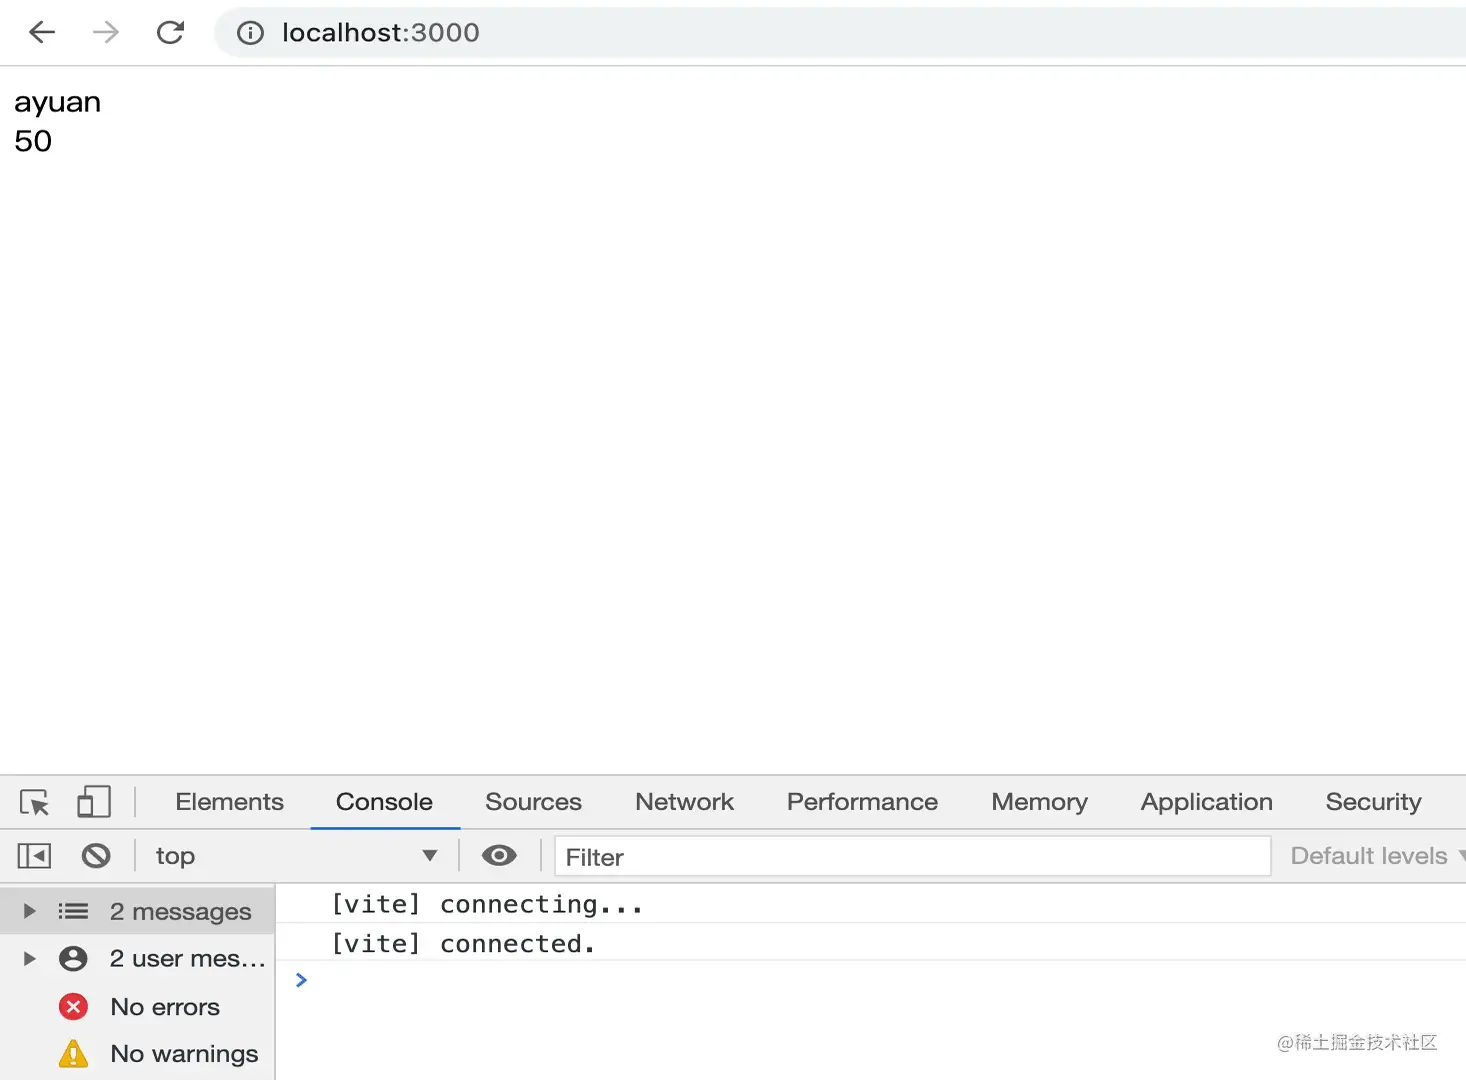Click the [vite] connected console message

pos(462,942)
